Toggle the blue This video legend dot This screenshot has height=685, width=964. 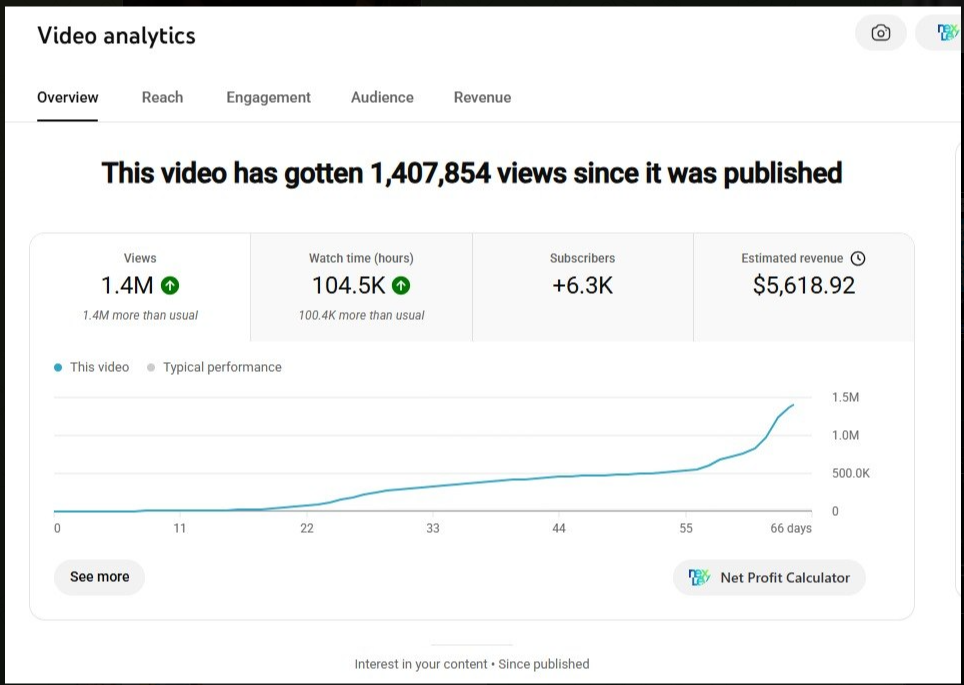coord(58,368)
